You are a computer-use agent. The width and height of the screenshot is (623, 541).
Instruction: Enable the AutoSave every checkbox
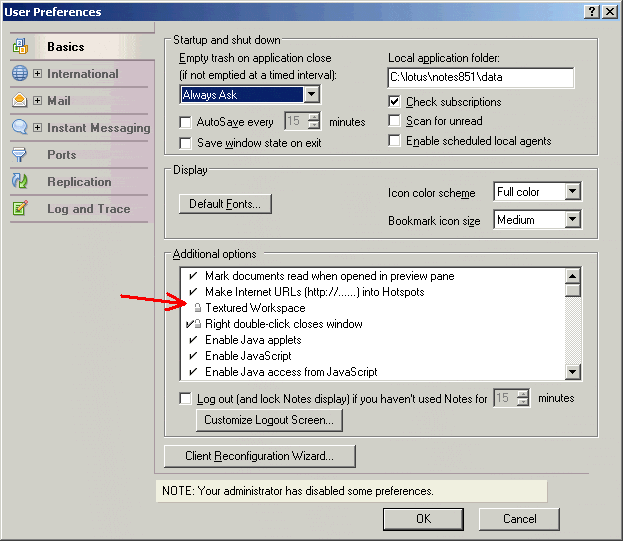(185, 122)
